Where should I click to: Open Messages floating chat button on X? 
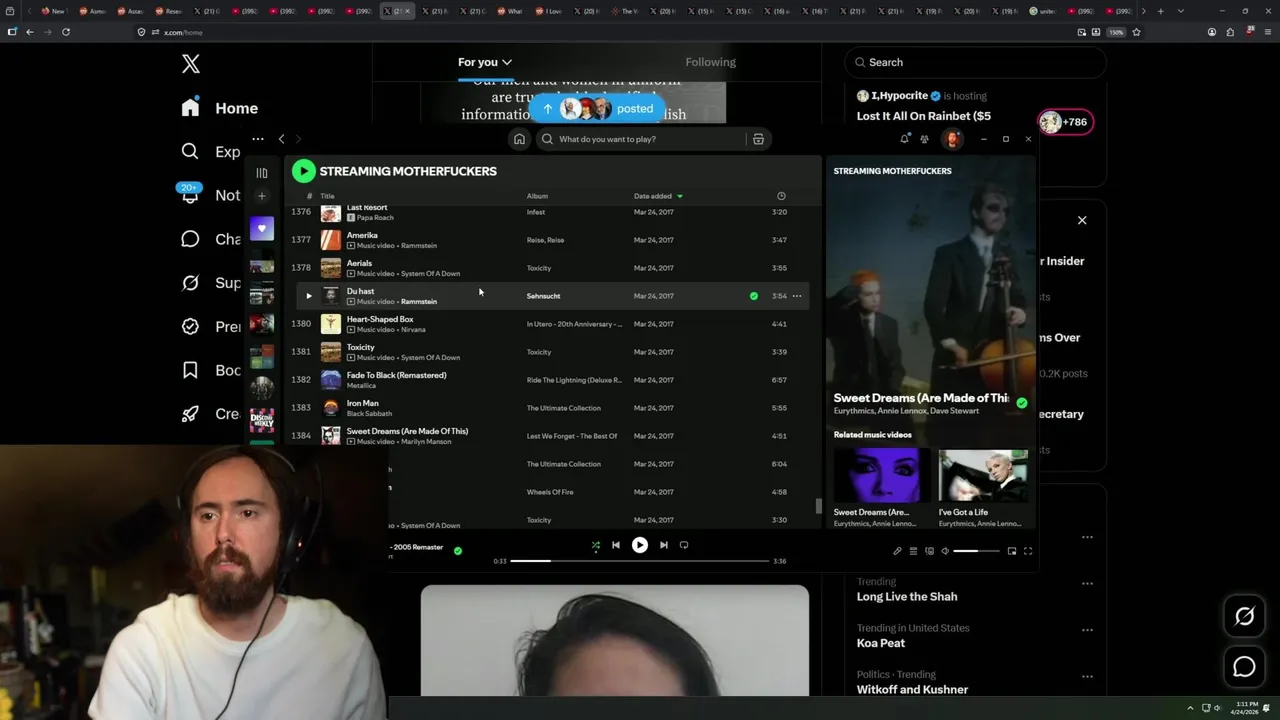[x=1244, y=667]
